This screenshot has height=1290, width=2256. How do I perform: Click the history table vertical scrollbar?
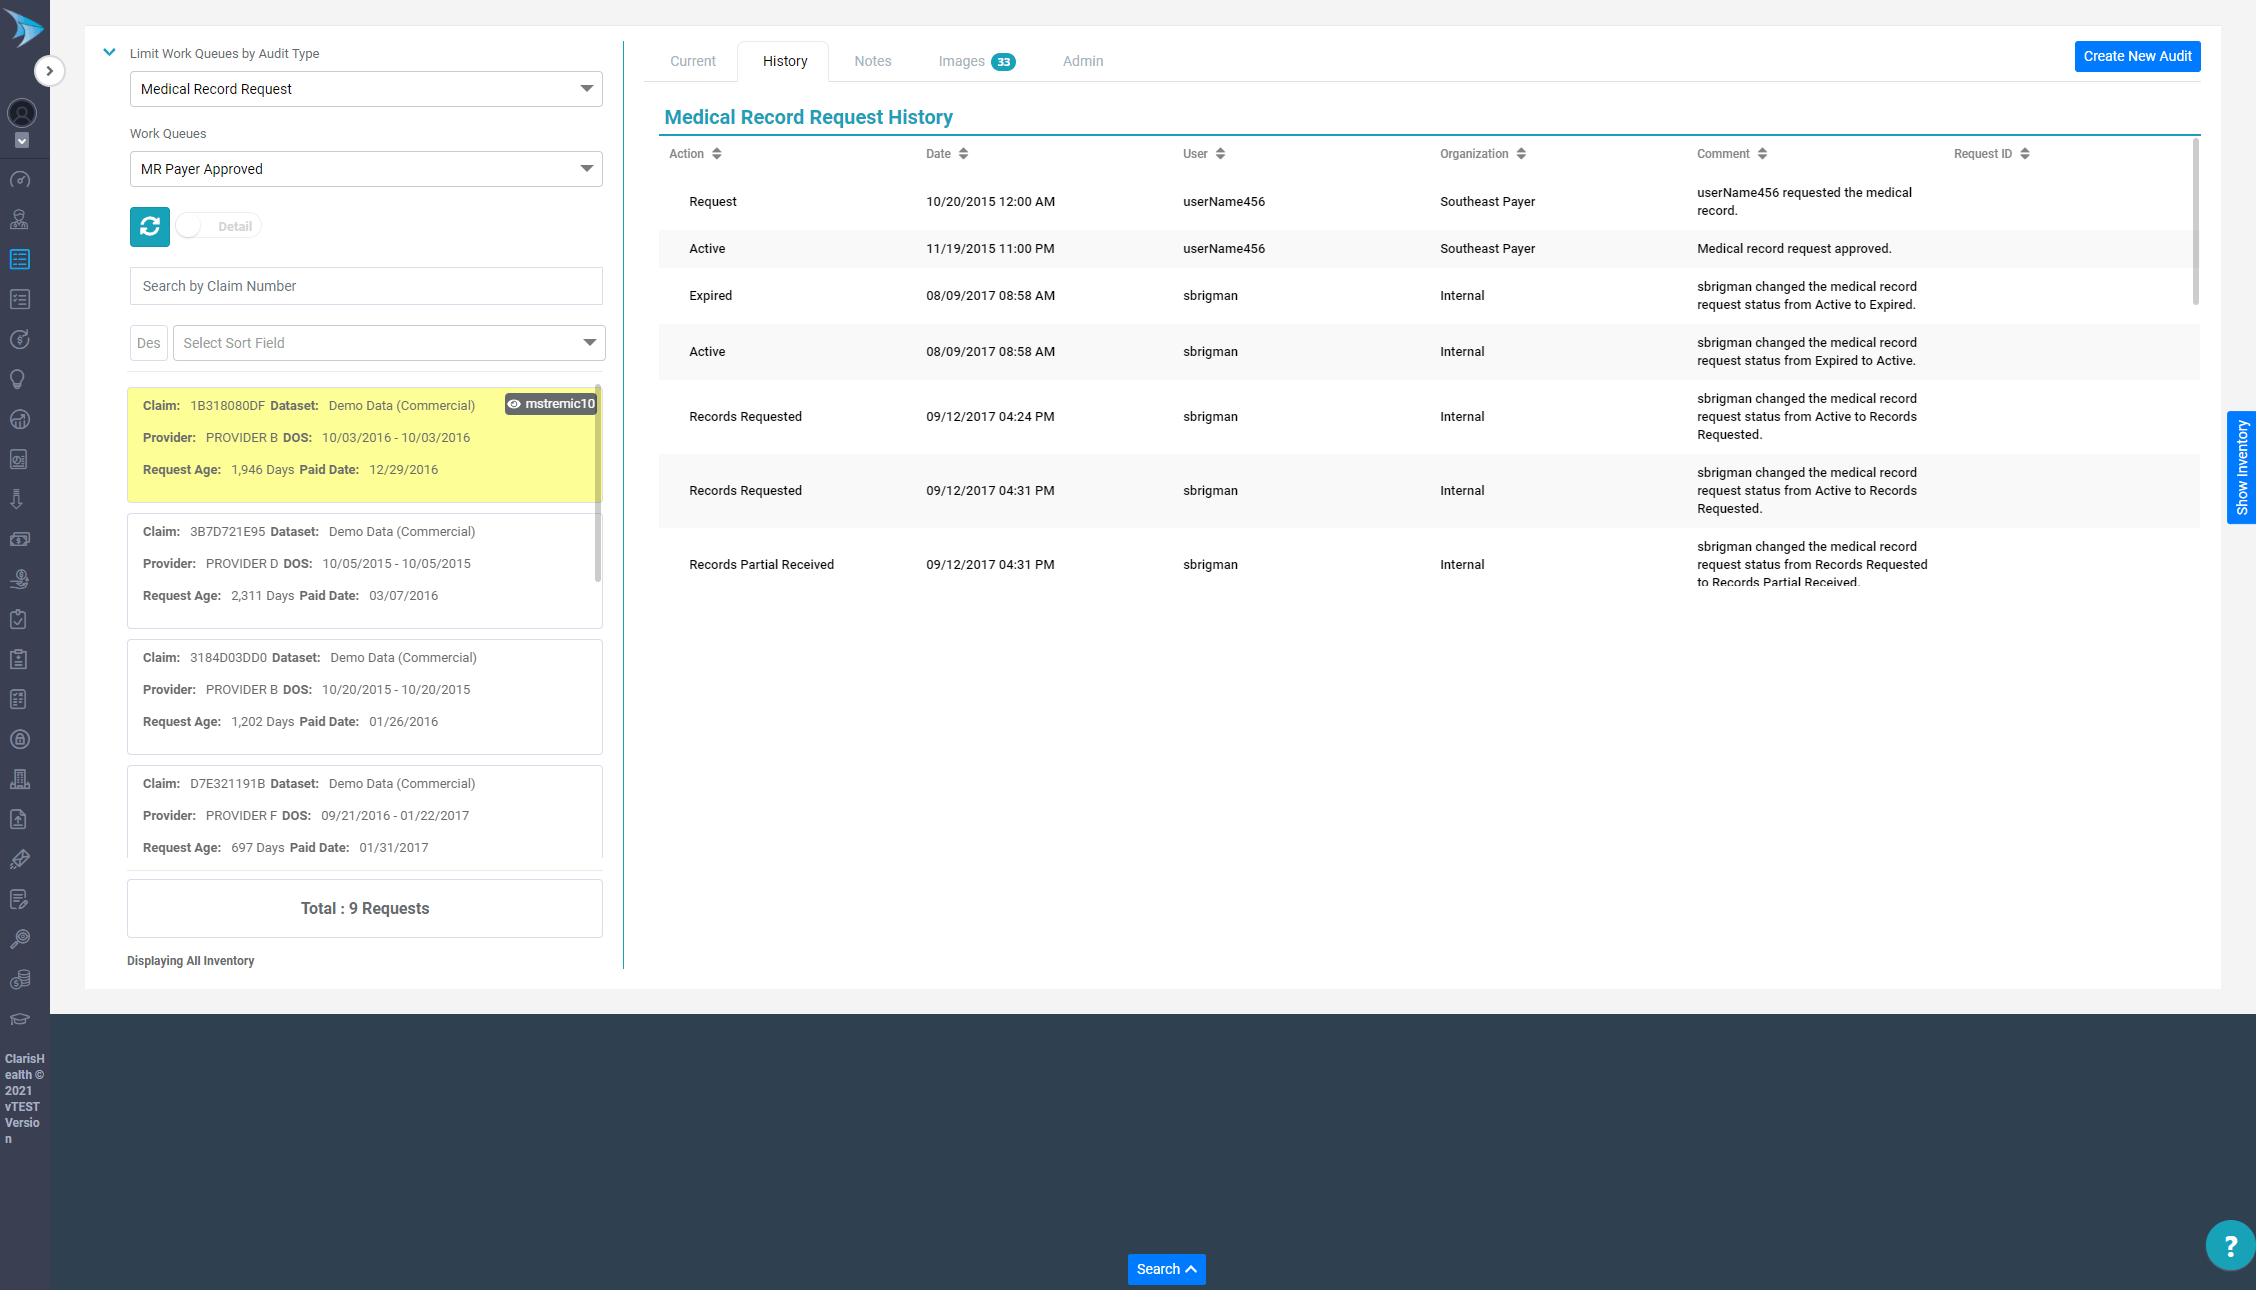[2196, 222]
